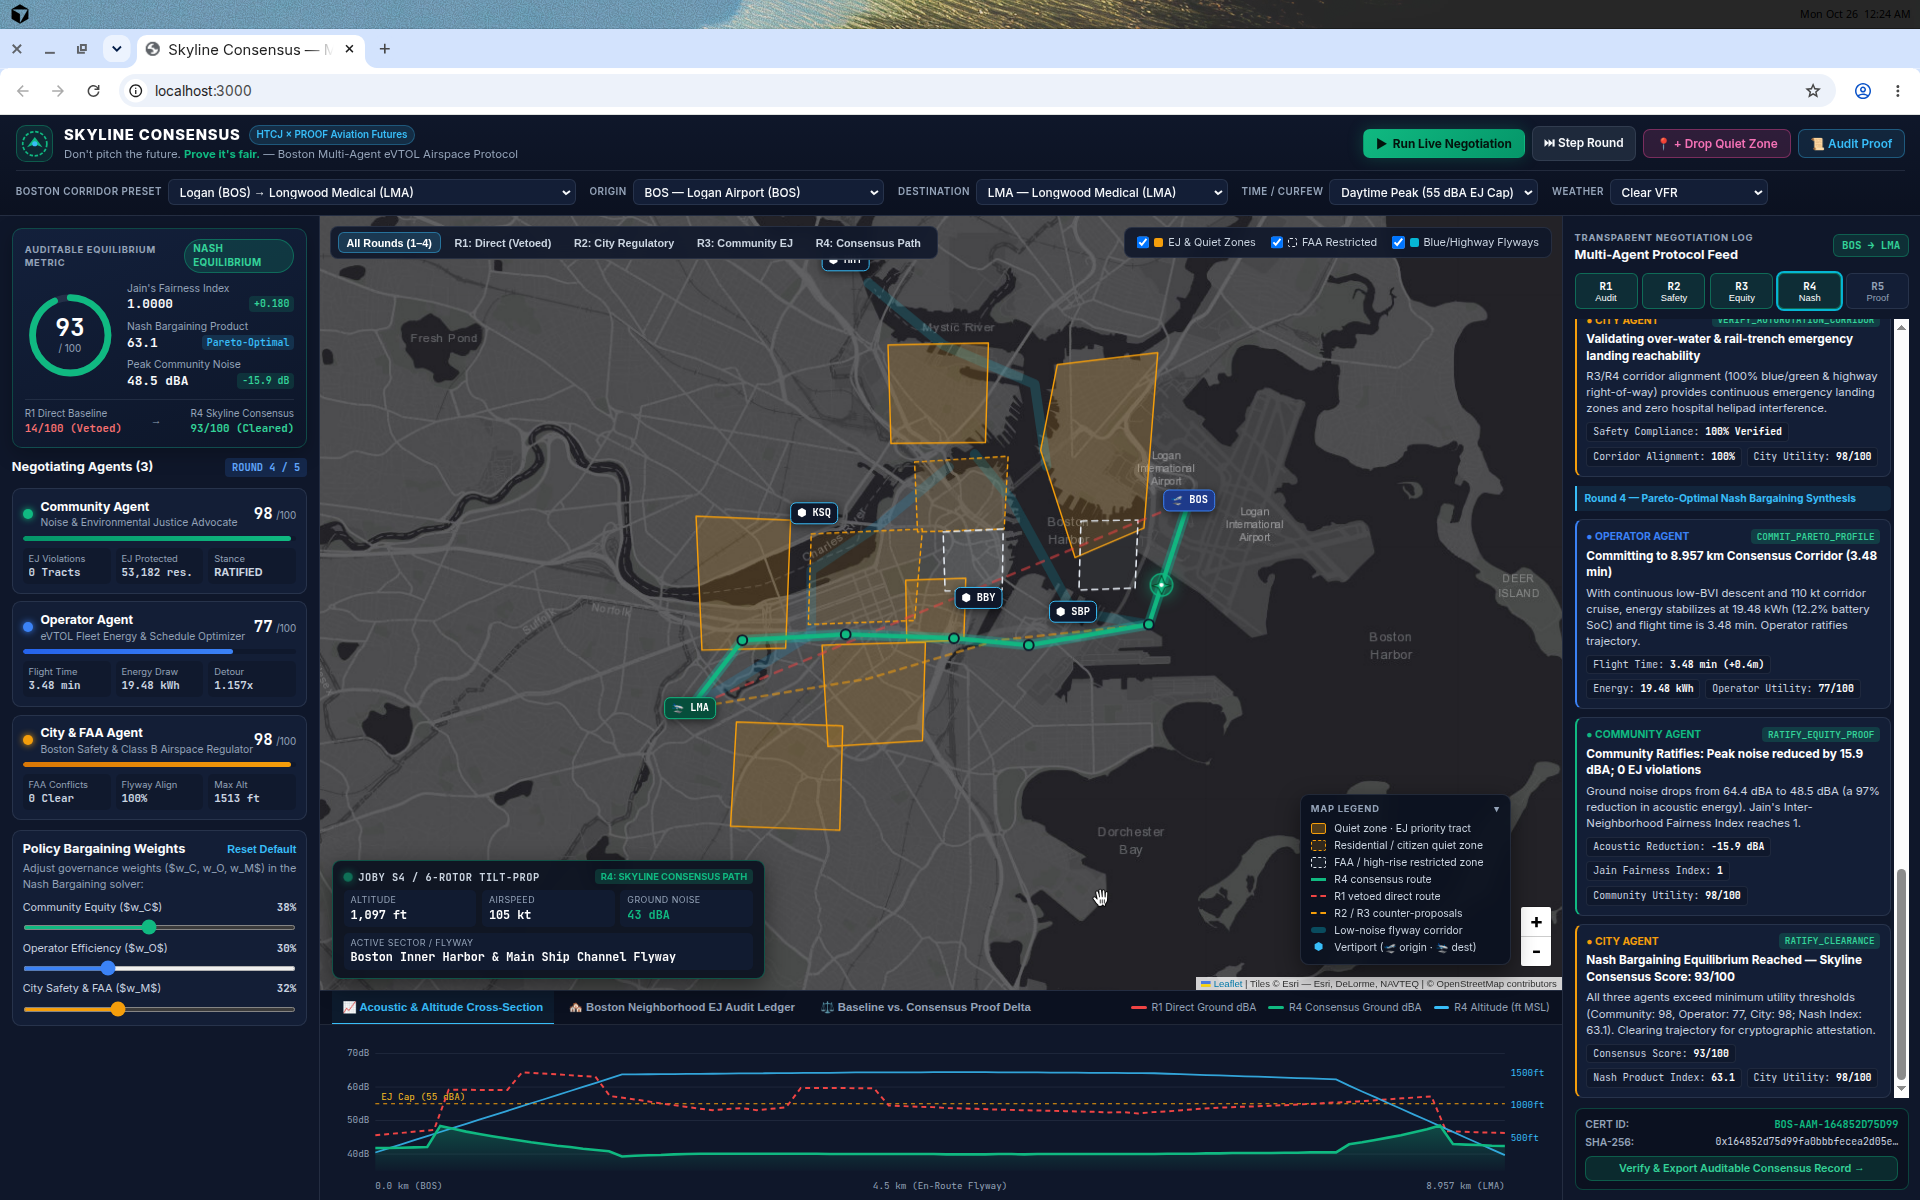Adjust the Operator Efficiency weight slider
This screenshot has height=1200, width=1920.
[x=159, y=968]
